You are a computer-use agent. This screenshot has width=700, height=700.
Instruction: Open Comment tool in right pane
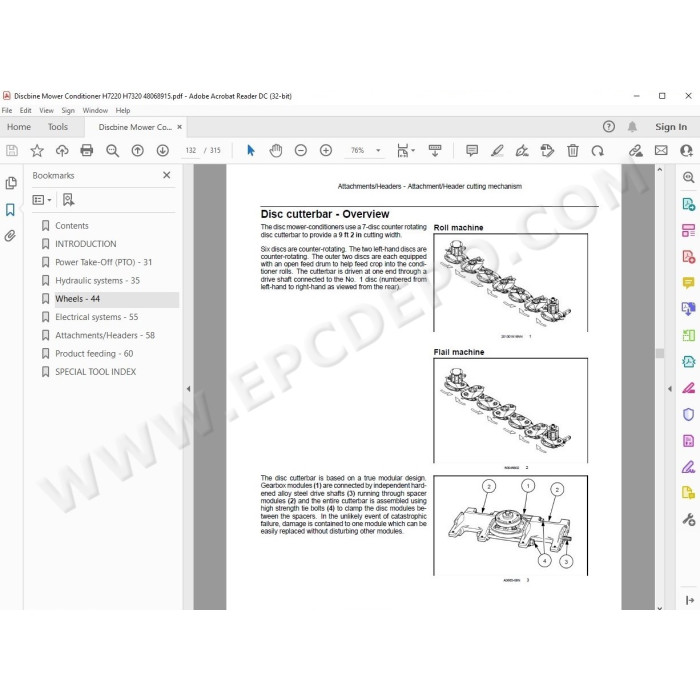click(x=688, y=283)
